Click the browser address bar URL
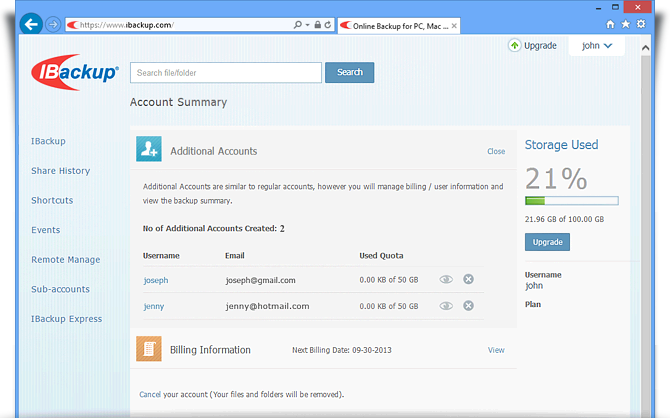 coord(126,25)
